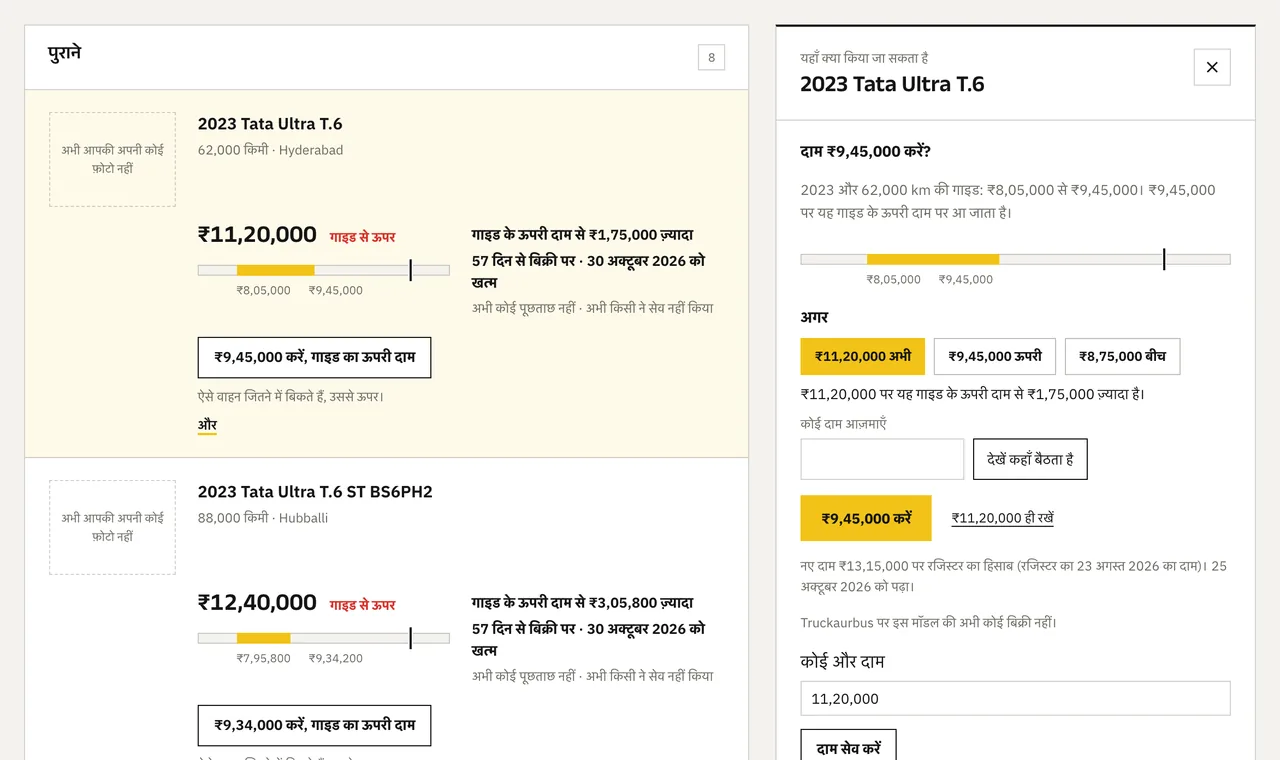Viewport: 1280px width, 760px height.
Task: Click the photo placeholder of the Hyderabad listing
Action: point(112,160)
